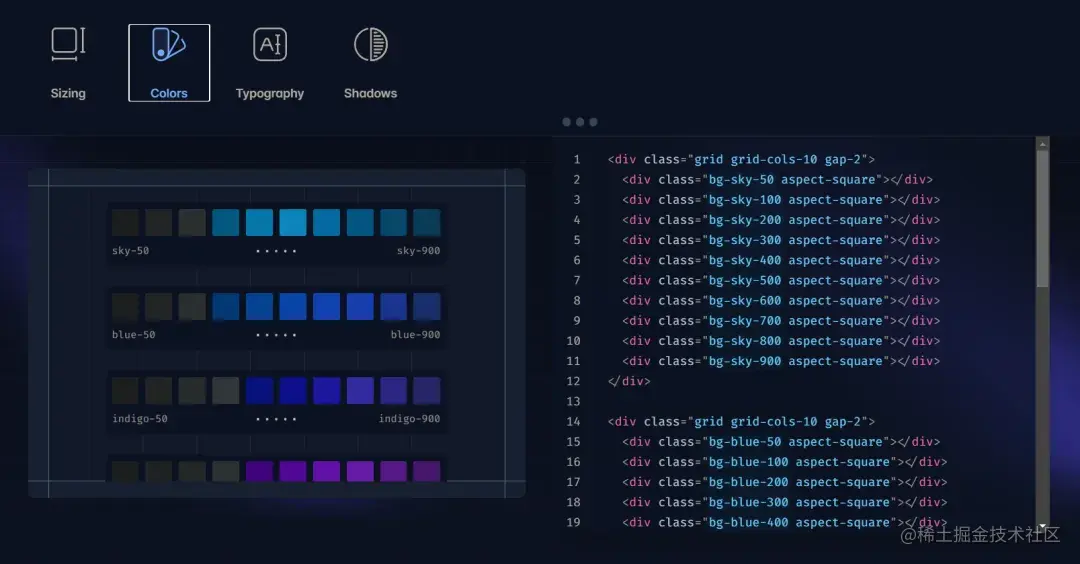Click the first window dot above code
The height and width of the screenshot is (564, 1080).
point(566,122)
